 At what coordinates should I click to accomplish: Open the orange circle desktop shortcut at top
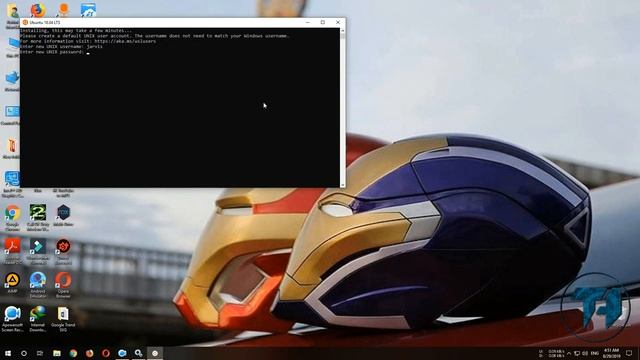[63, 9]
